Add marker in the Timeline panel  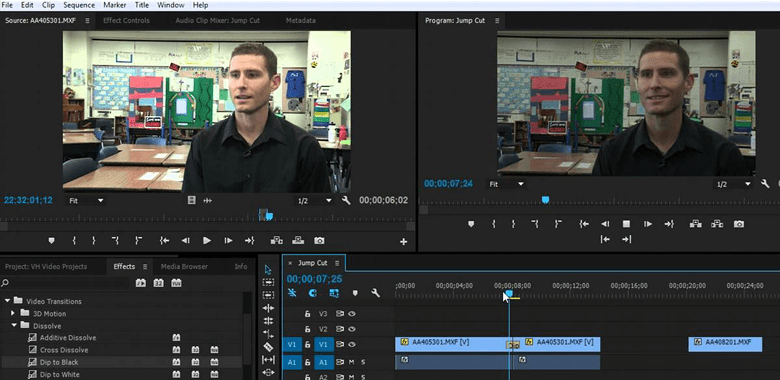(x=355, y=293)
